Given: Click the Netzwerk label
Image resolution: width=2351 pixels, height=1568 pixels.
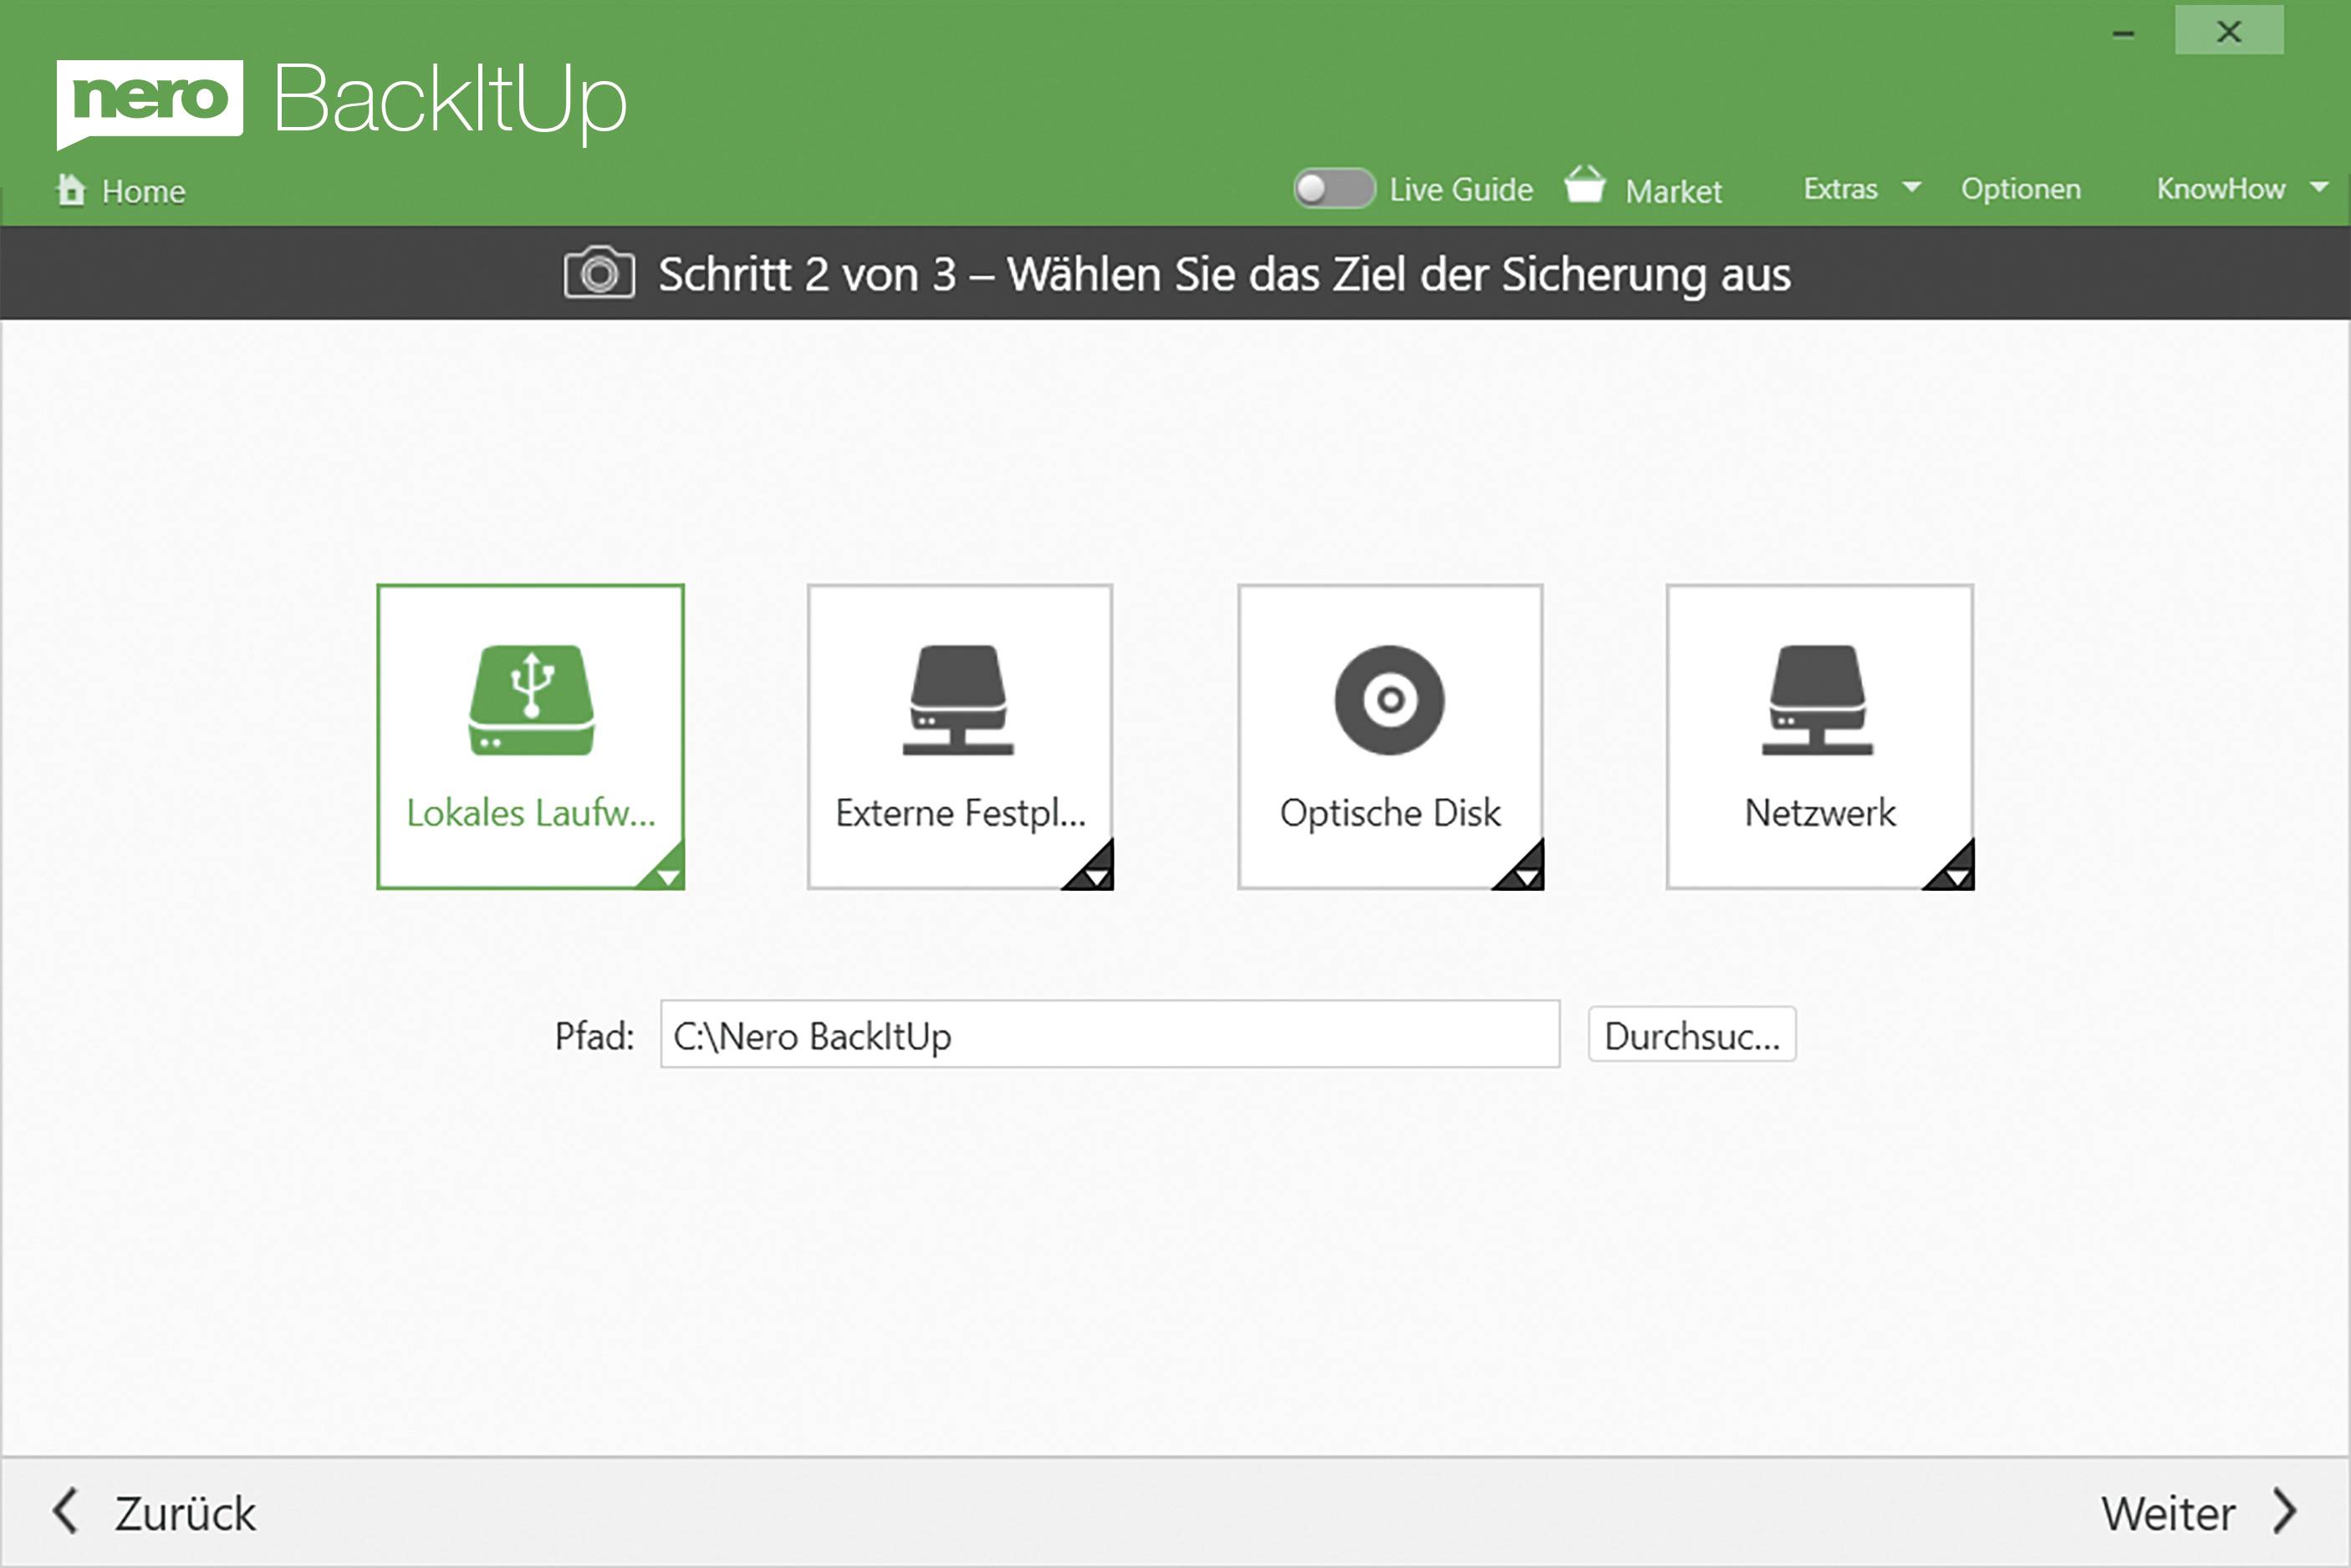Looking at the screenshot, I should tap(1820, 813).
